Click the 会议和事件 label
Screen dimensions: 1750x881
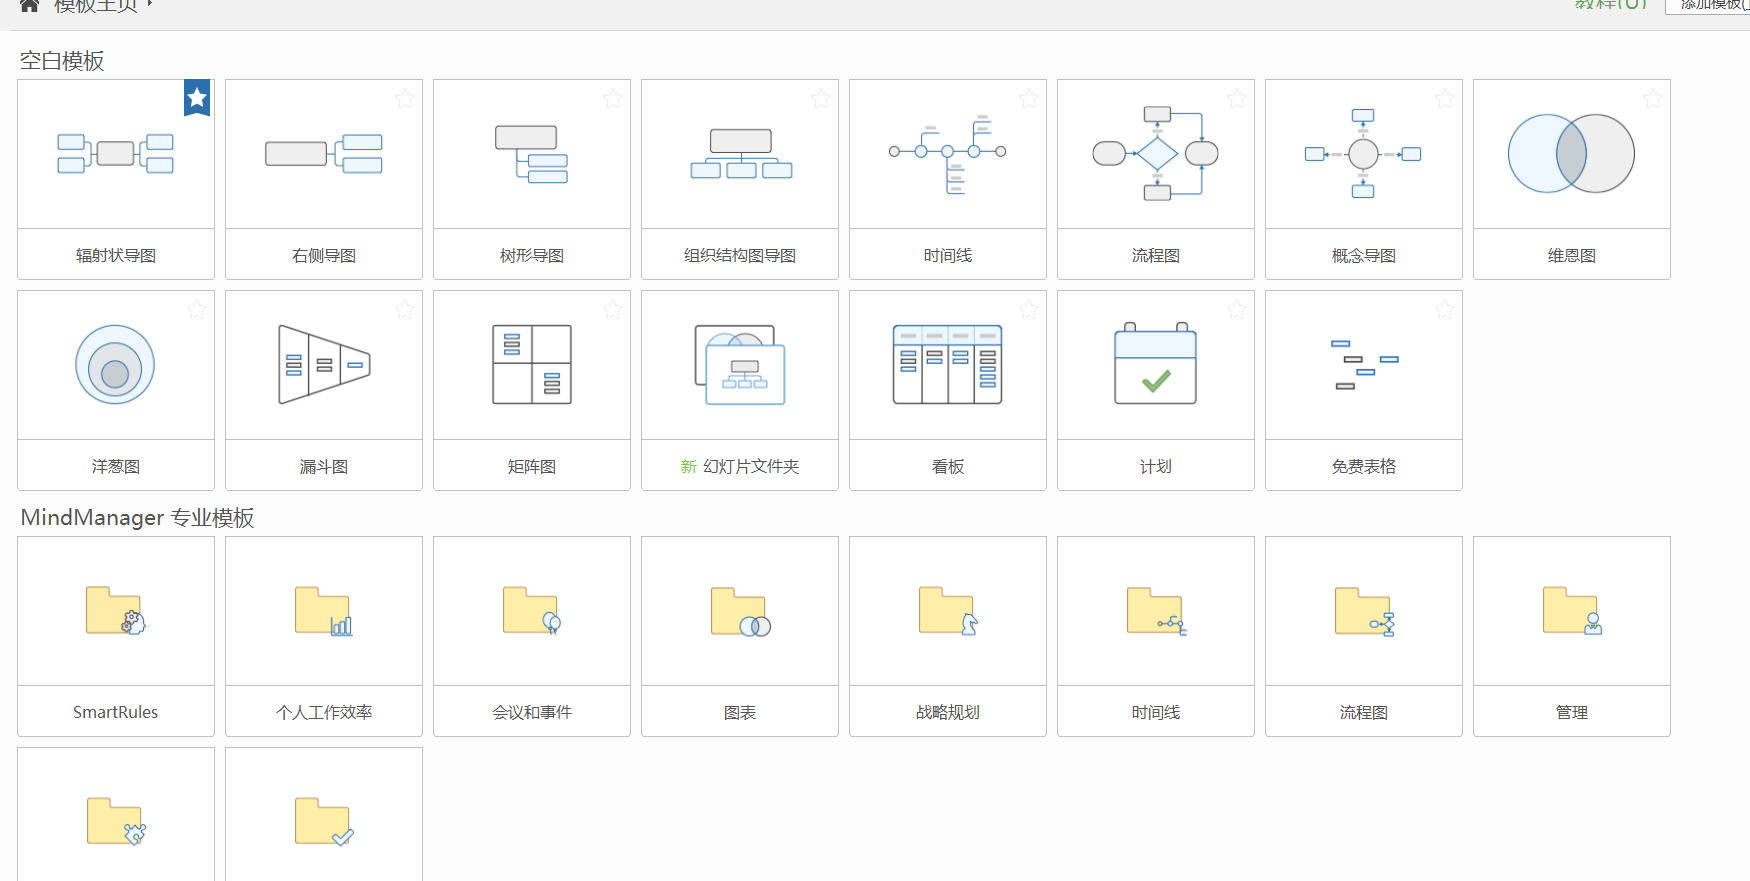(532, 713)
